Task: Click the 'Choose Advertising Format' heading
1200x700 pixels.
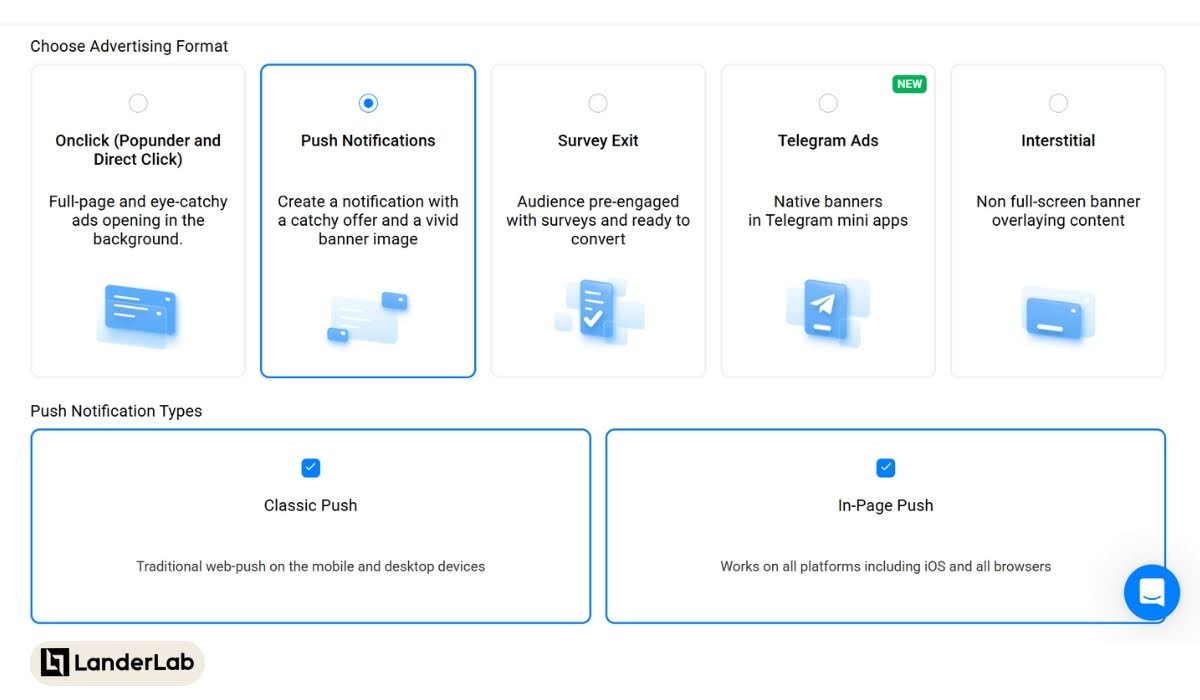Action: point(129,46)
